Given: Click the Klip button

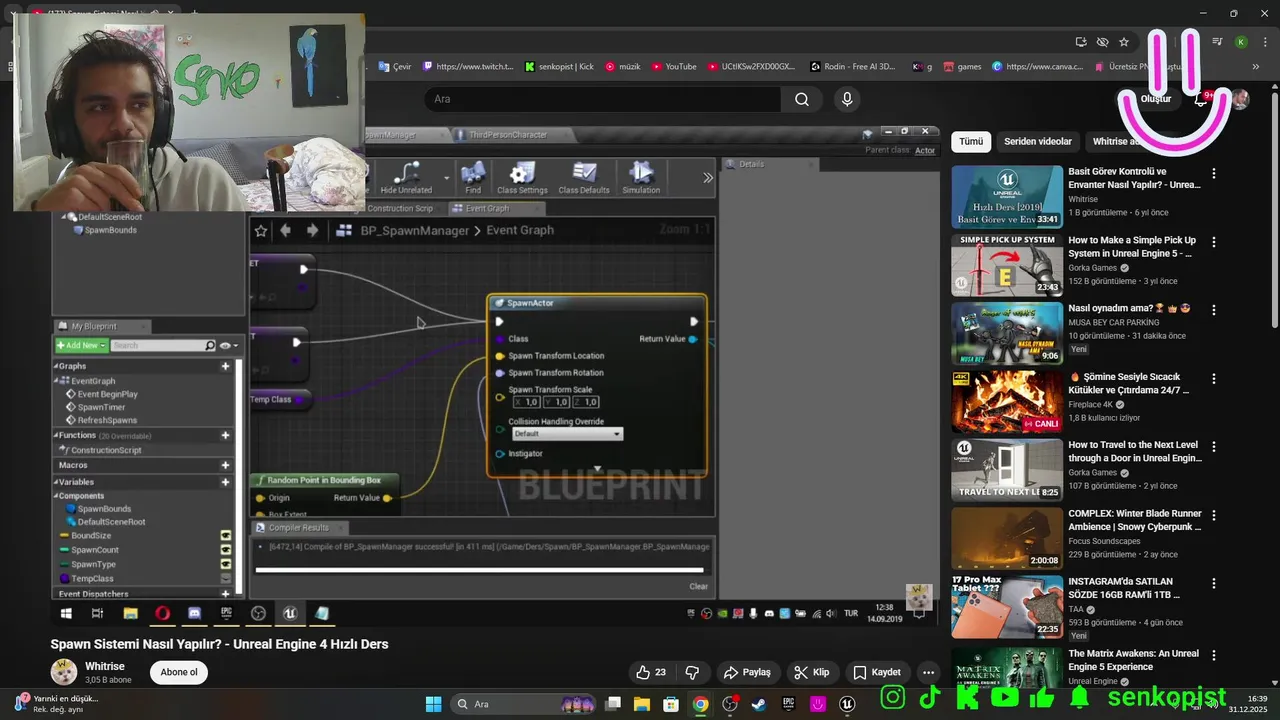Looking at the screenshot, I should tap(811, 672).
